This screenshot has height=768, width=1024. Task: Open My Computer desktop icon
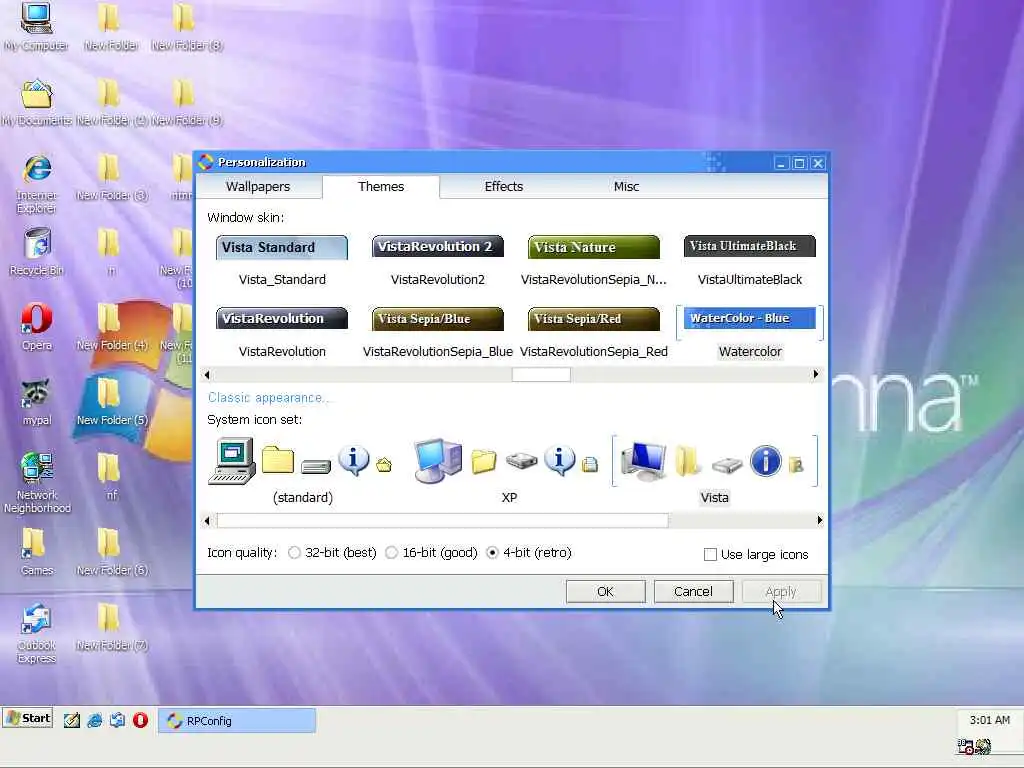coord(36,26)
